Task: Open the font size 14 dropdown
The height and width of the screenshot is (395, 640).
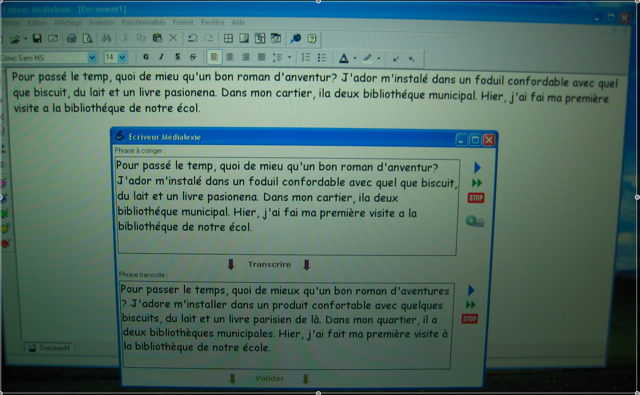Action: point(122,58)
